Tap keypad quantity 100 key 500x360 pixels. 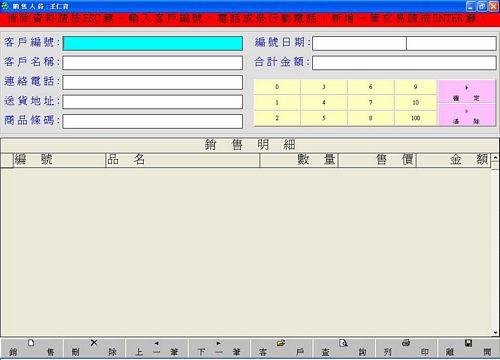[415, 118]
